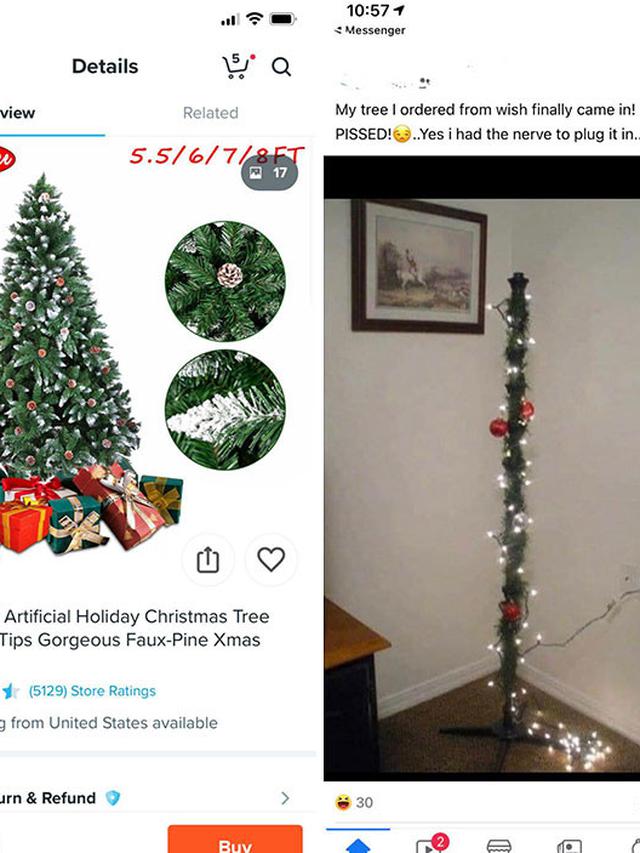Screen dimensions: 640x853
Task: Open the News feed pages icon
Action: 569,846
